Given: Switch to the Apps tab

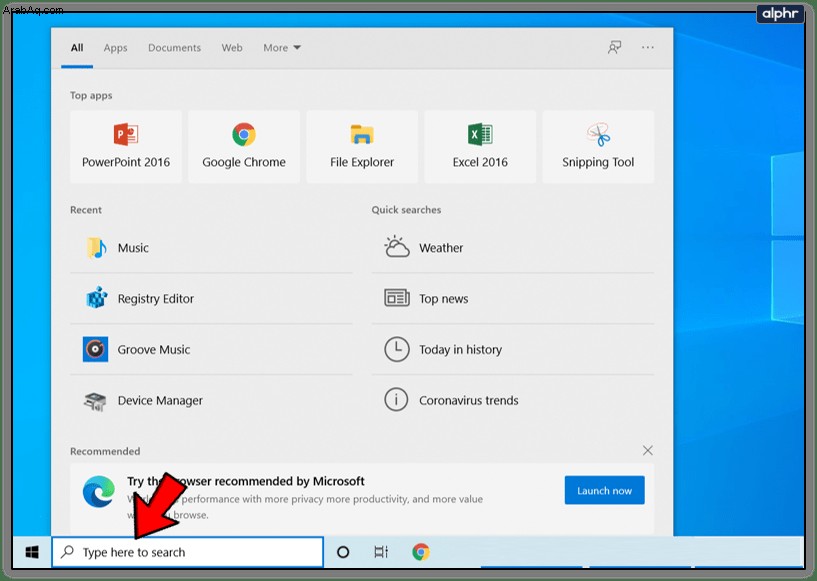Looking at the screenshot, I should (x=115, y=47).
